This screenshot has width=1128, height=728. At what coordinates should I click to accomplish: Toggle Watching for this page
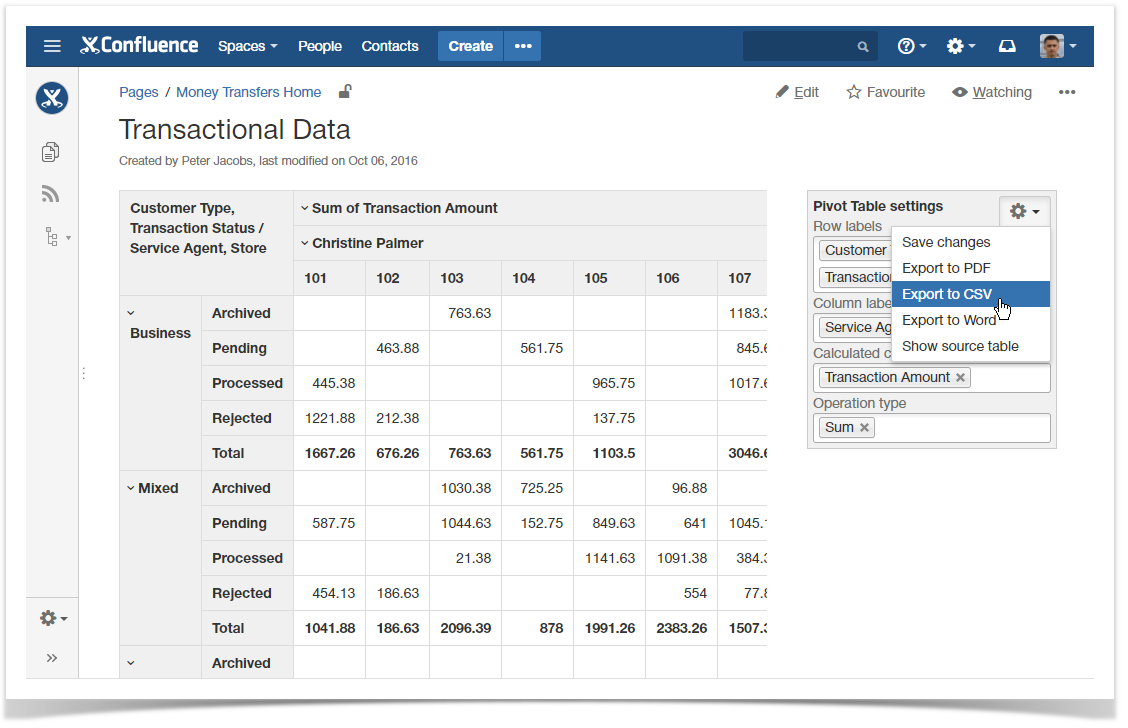[x=991, y=91]
